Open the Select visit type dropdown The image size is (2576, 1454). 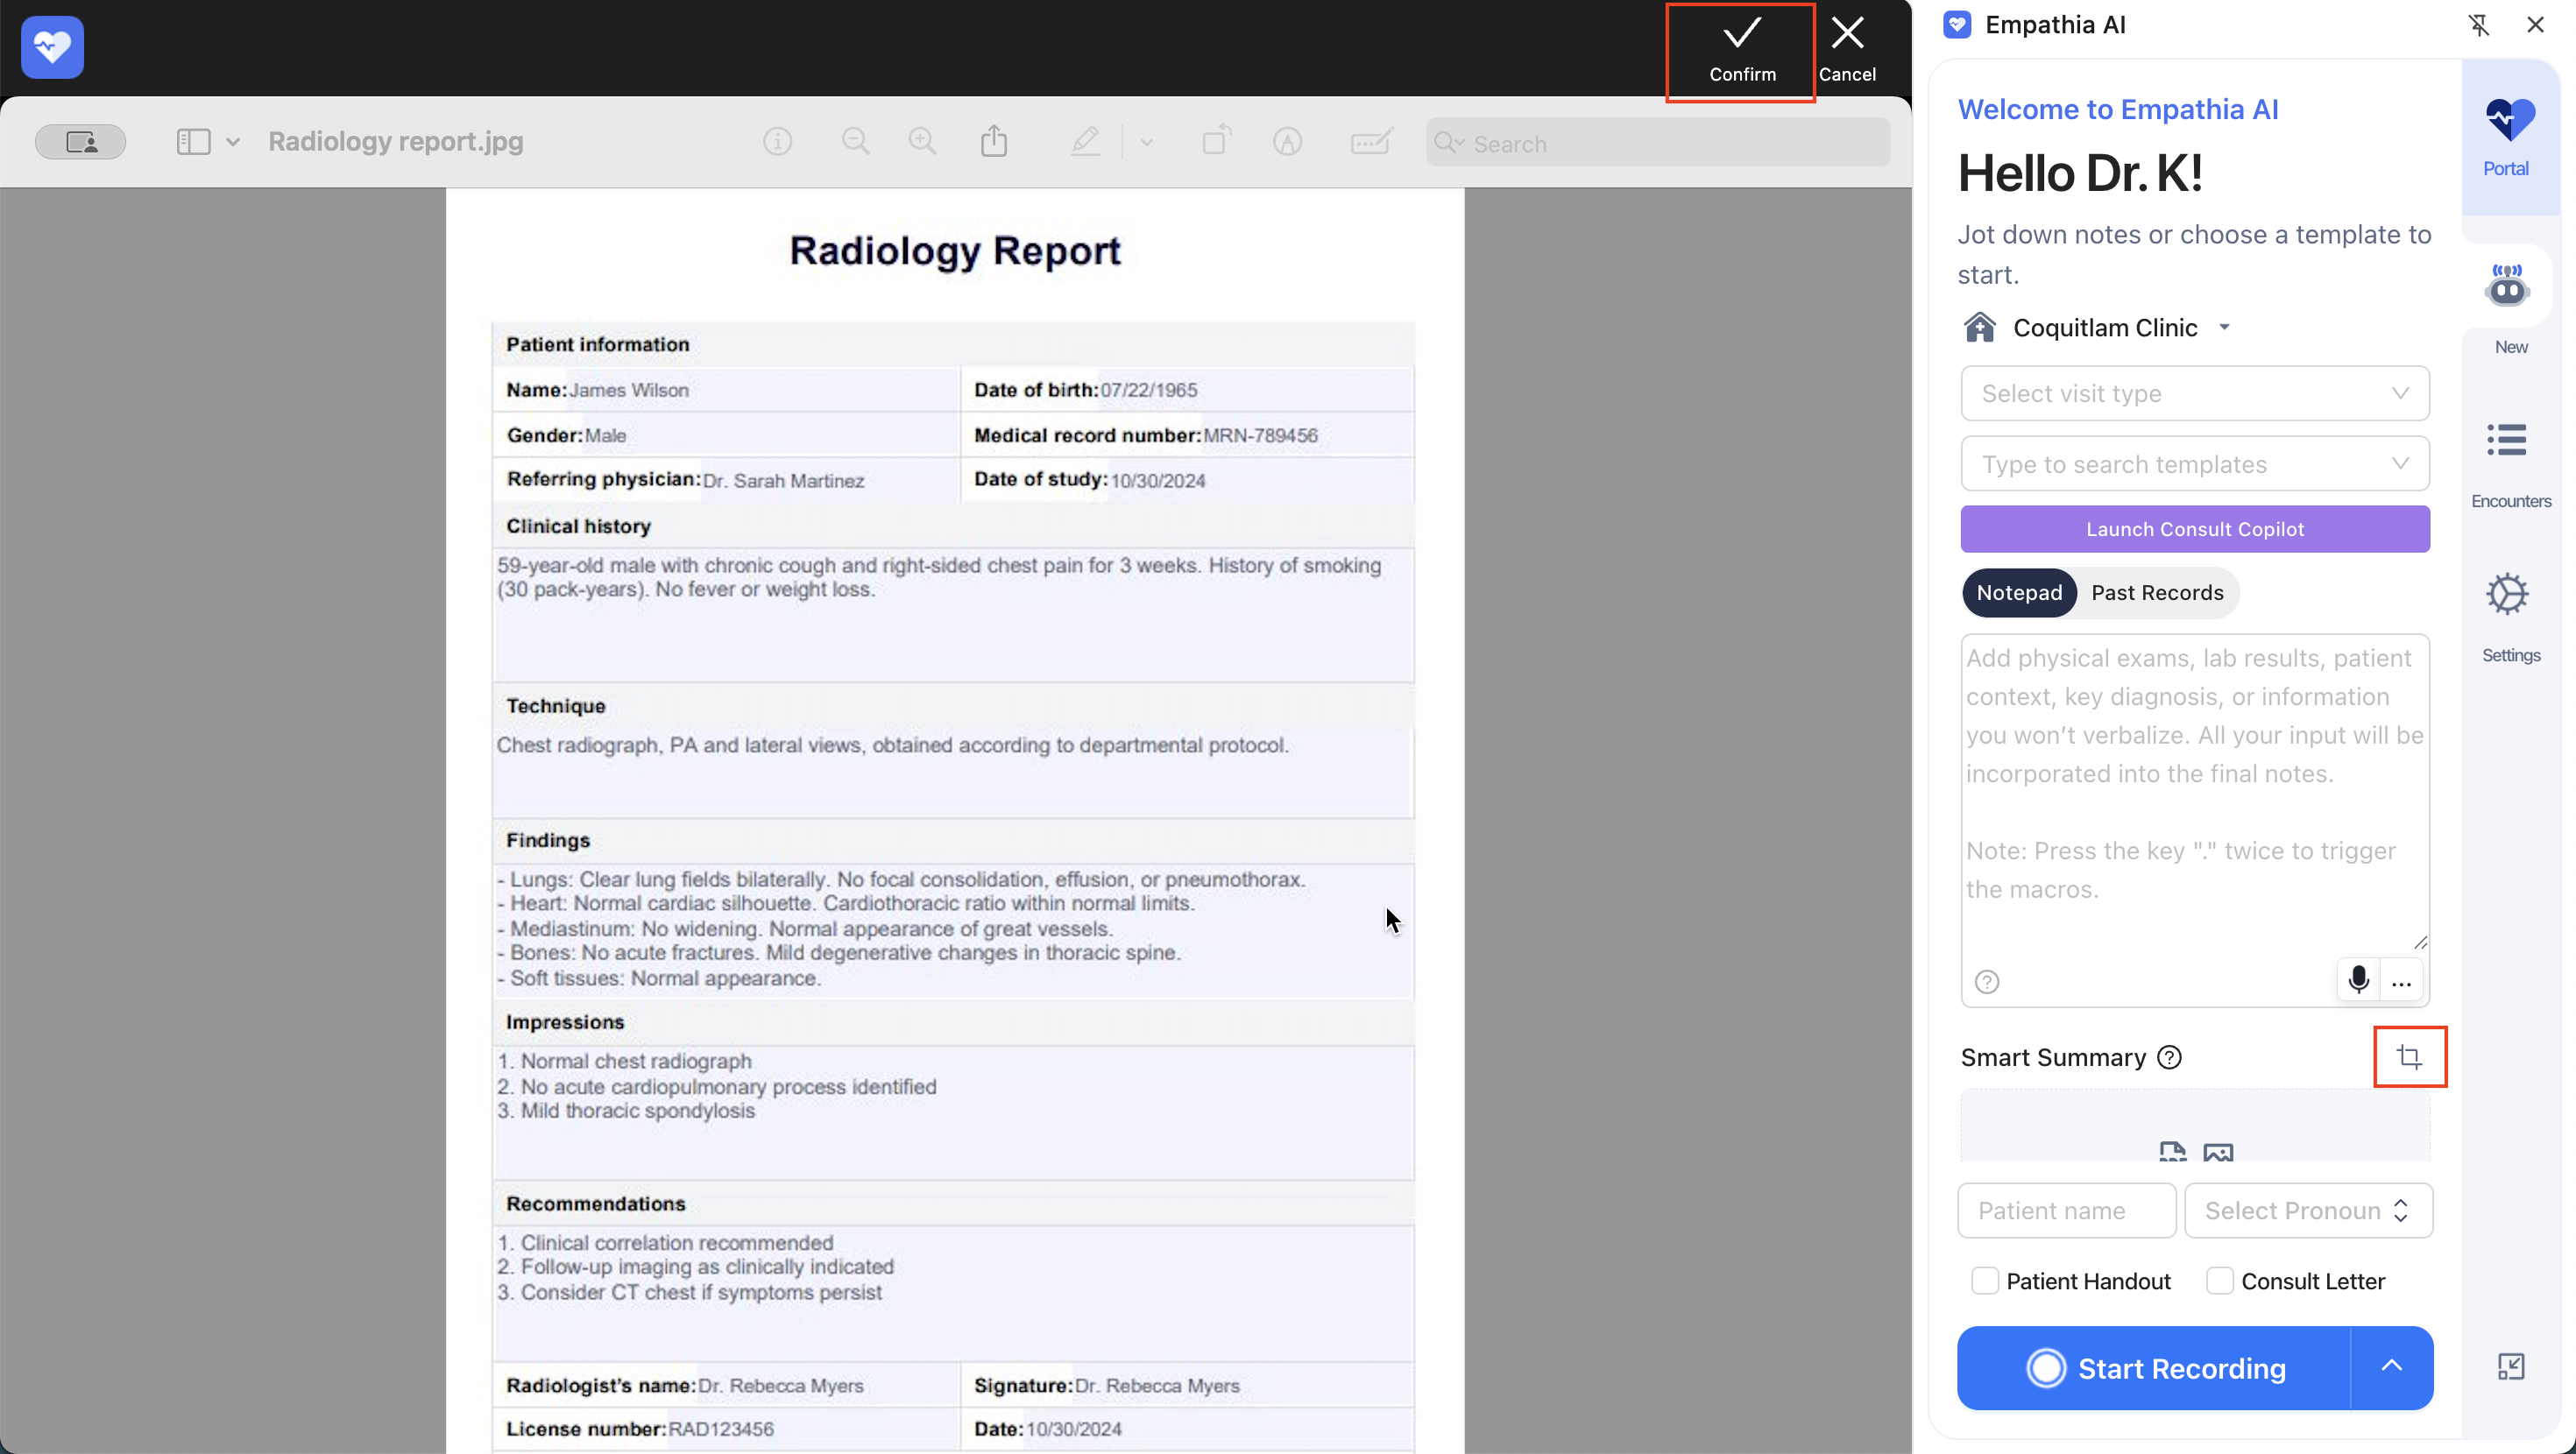[x=2195, y=393]
